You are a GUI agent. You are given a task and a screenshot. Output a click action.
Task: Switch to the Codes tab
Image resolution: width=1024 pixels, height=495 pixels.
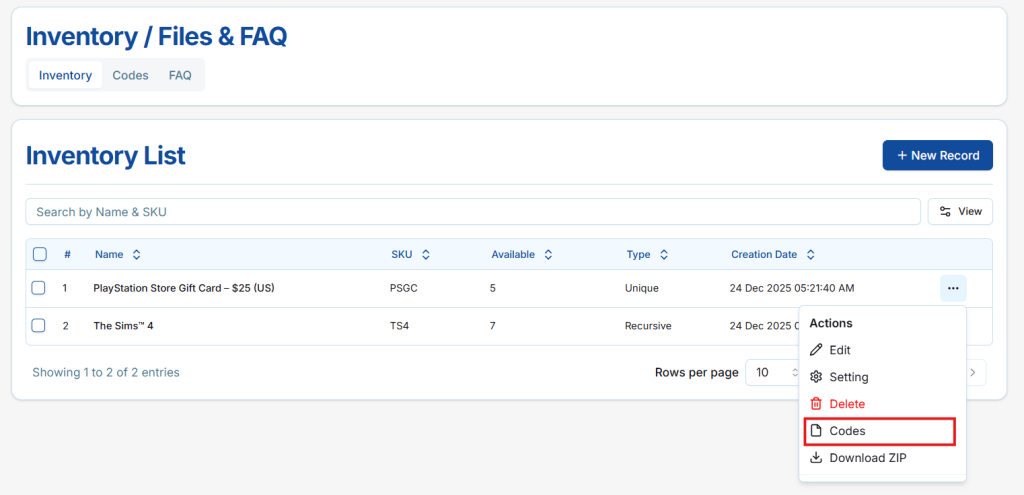pos(130,75)
